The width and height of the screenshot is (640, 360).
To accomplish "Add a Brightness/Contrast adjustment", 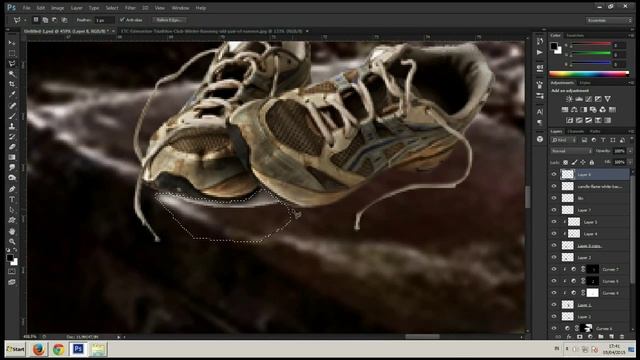I will click(569, 99).
